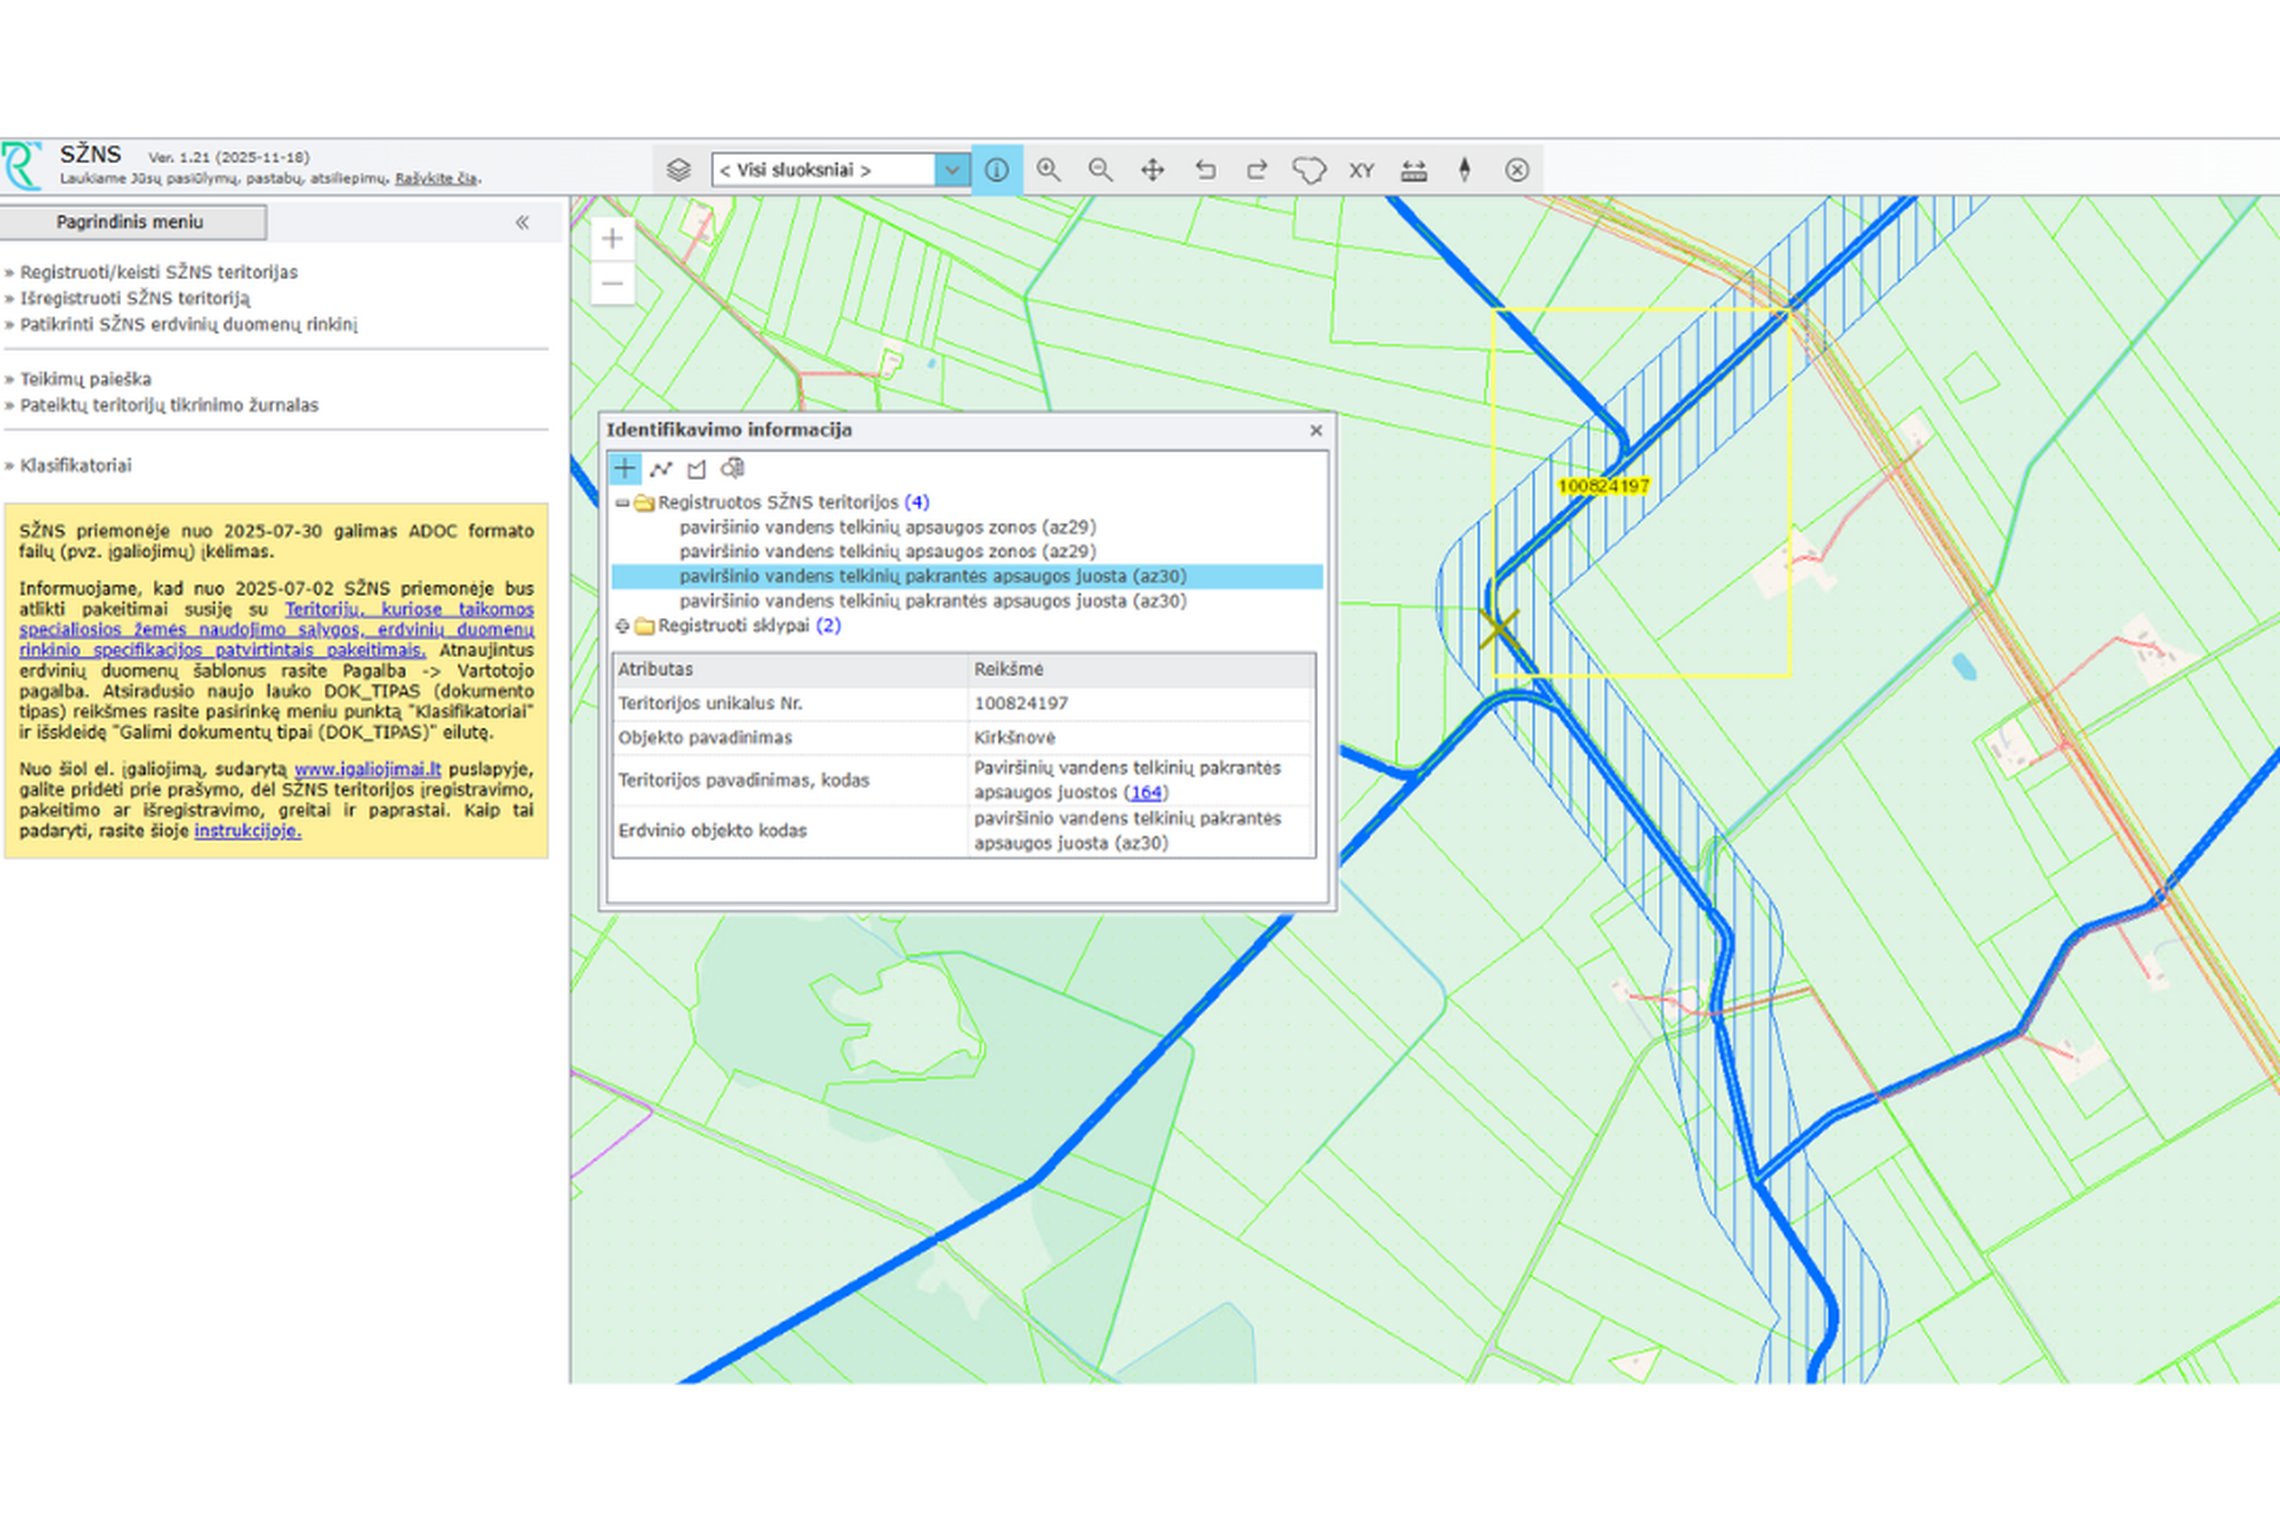Open the layers stack icon
This screenshot has height=1520, width=2280.
[x=678, y=170]
